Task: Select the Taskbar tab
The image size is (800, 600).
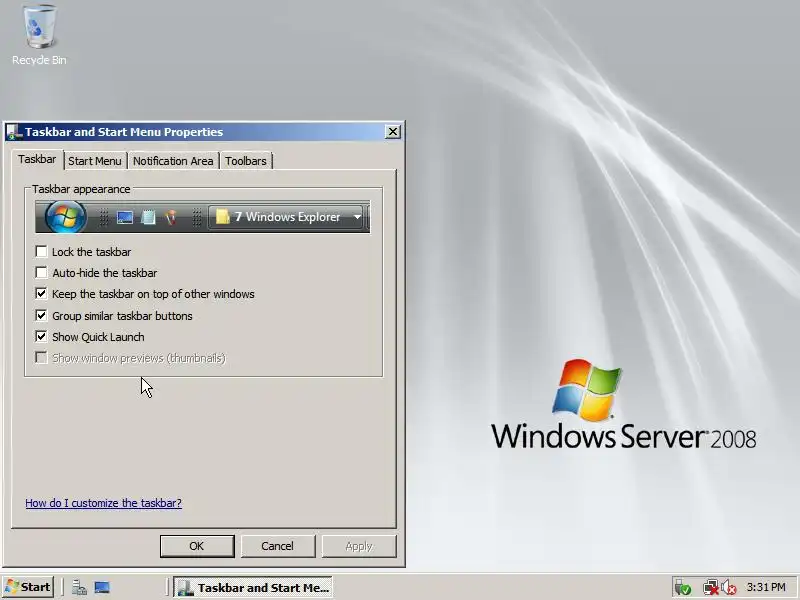Action: click(x=37, y=159)
